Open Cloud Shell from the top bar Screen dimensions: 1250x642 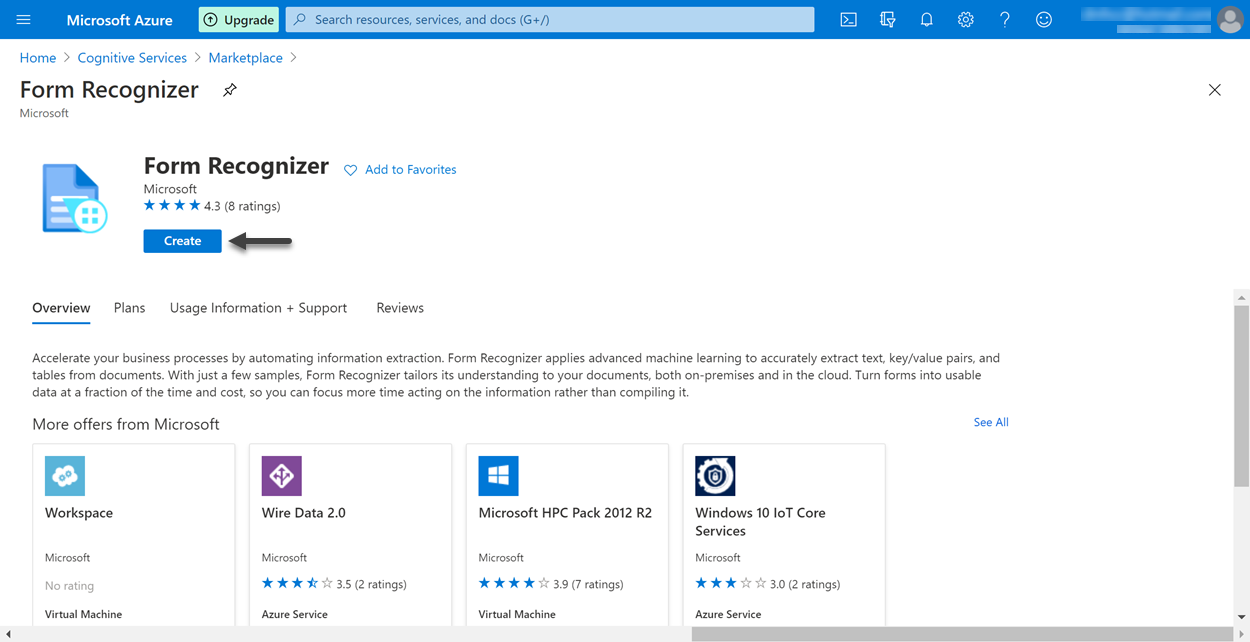[848, 19]
